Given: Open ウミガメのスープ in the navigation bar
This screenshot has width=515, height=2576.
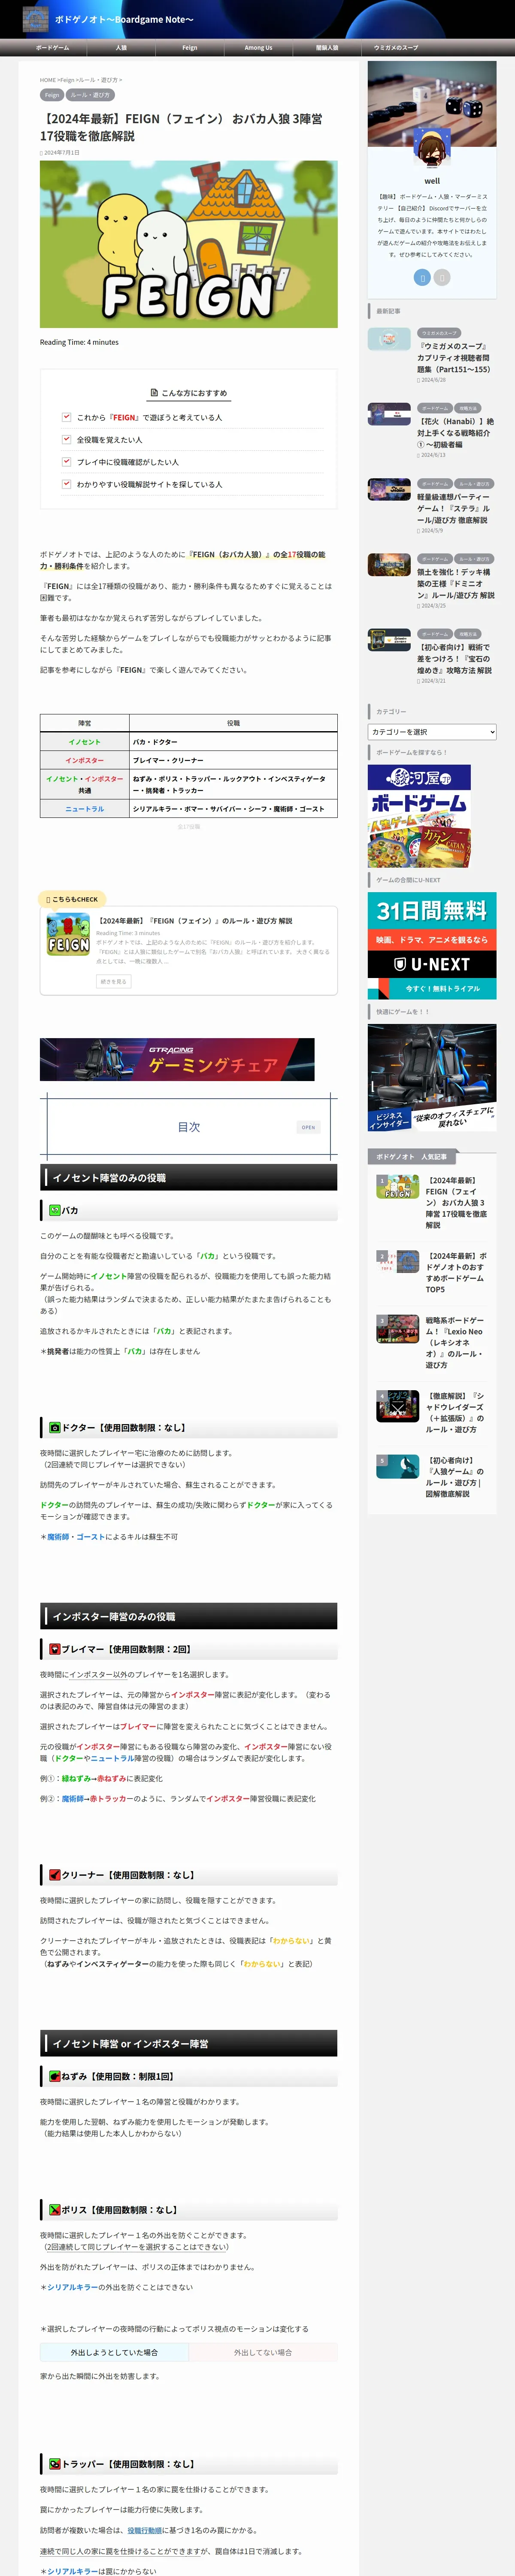Looking at the screenshot, I should (396, 48).
